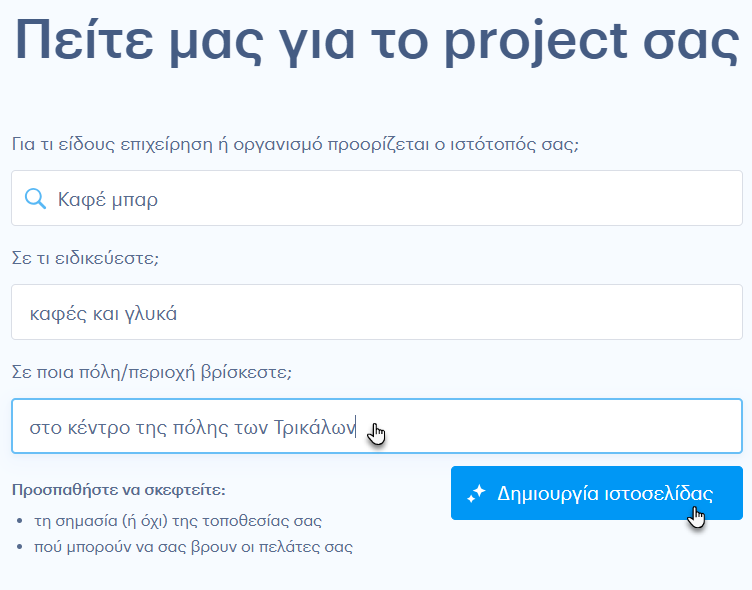Image resolution: width=752 pixels, height=590 pixels.
Task: Place the cursor on the word μπαρ
Action: [x=135, y=201]
